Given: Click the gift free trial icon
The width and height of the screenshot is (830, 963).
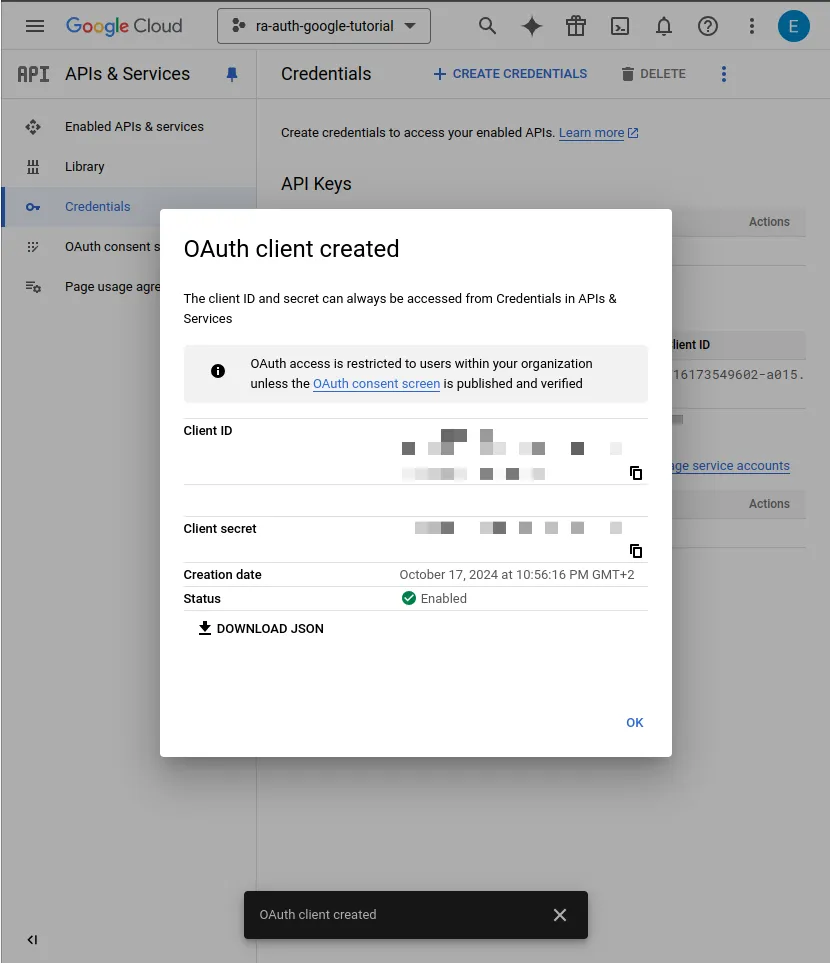Looking at the screenshot, I should [576, 26].
